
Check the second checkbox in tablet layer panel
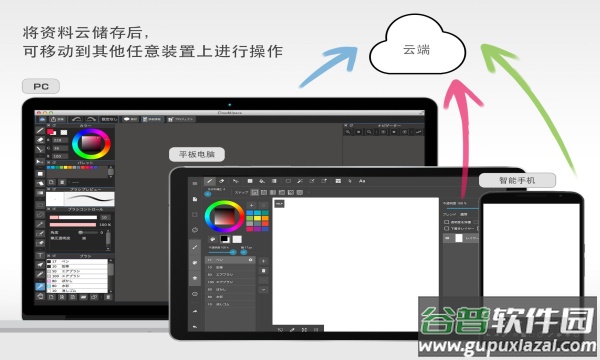click(446, 228)
